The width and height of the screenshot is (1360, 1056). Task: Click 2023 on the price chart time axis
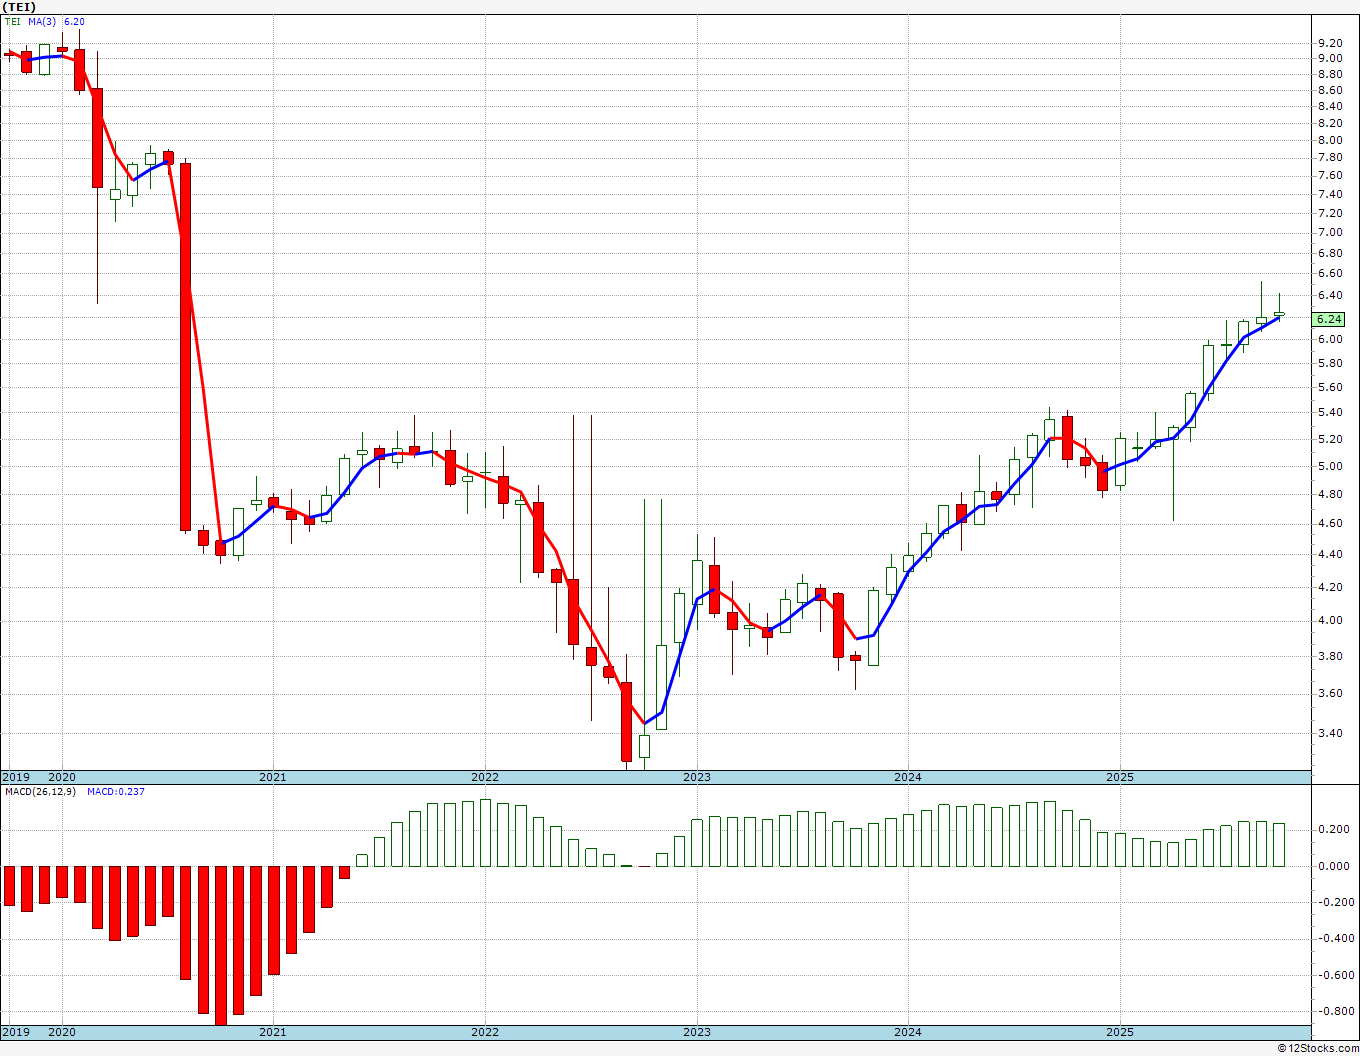(x=696, y=777)
